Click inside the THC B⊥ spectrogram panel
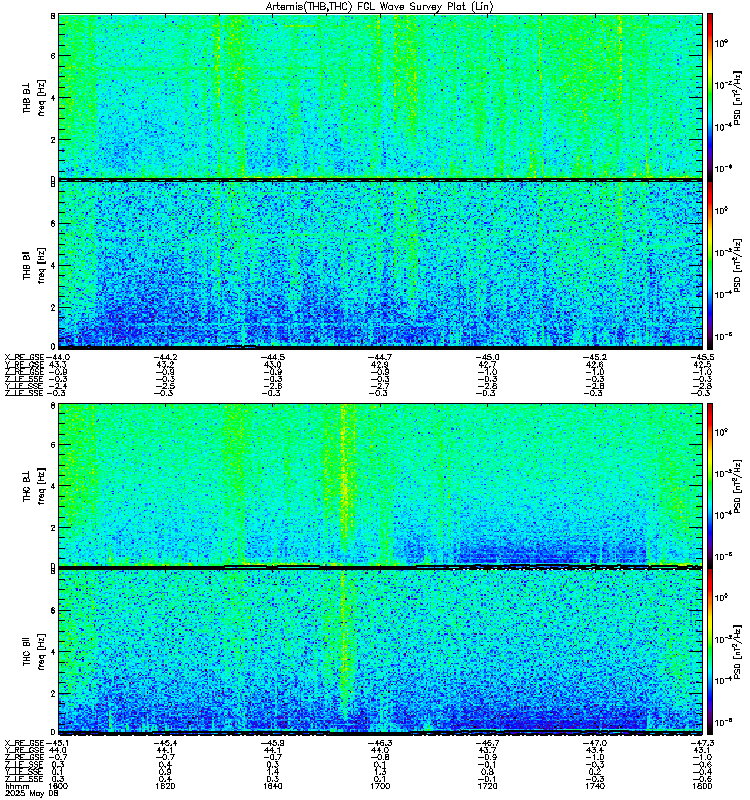750x800 pixels. (380, 485)
